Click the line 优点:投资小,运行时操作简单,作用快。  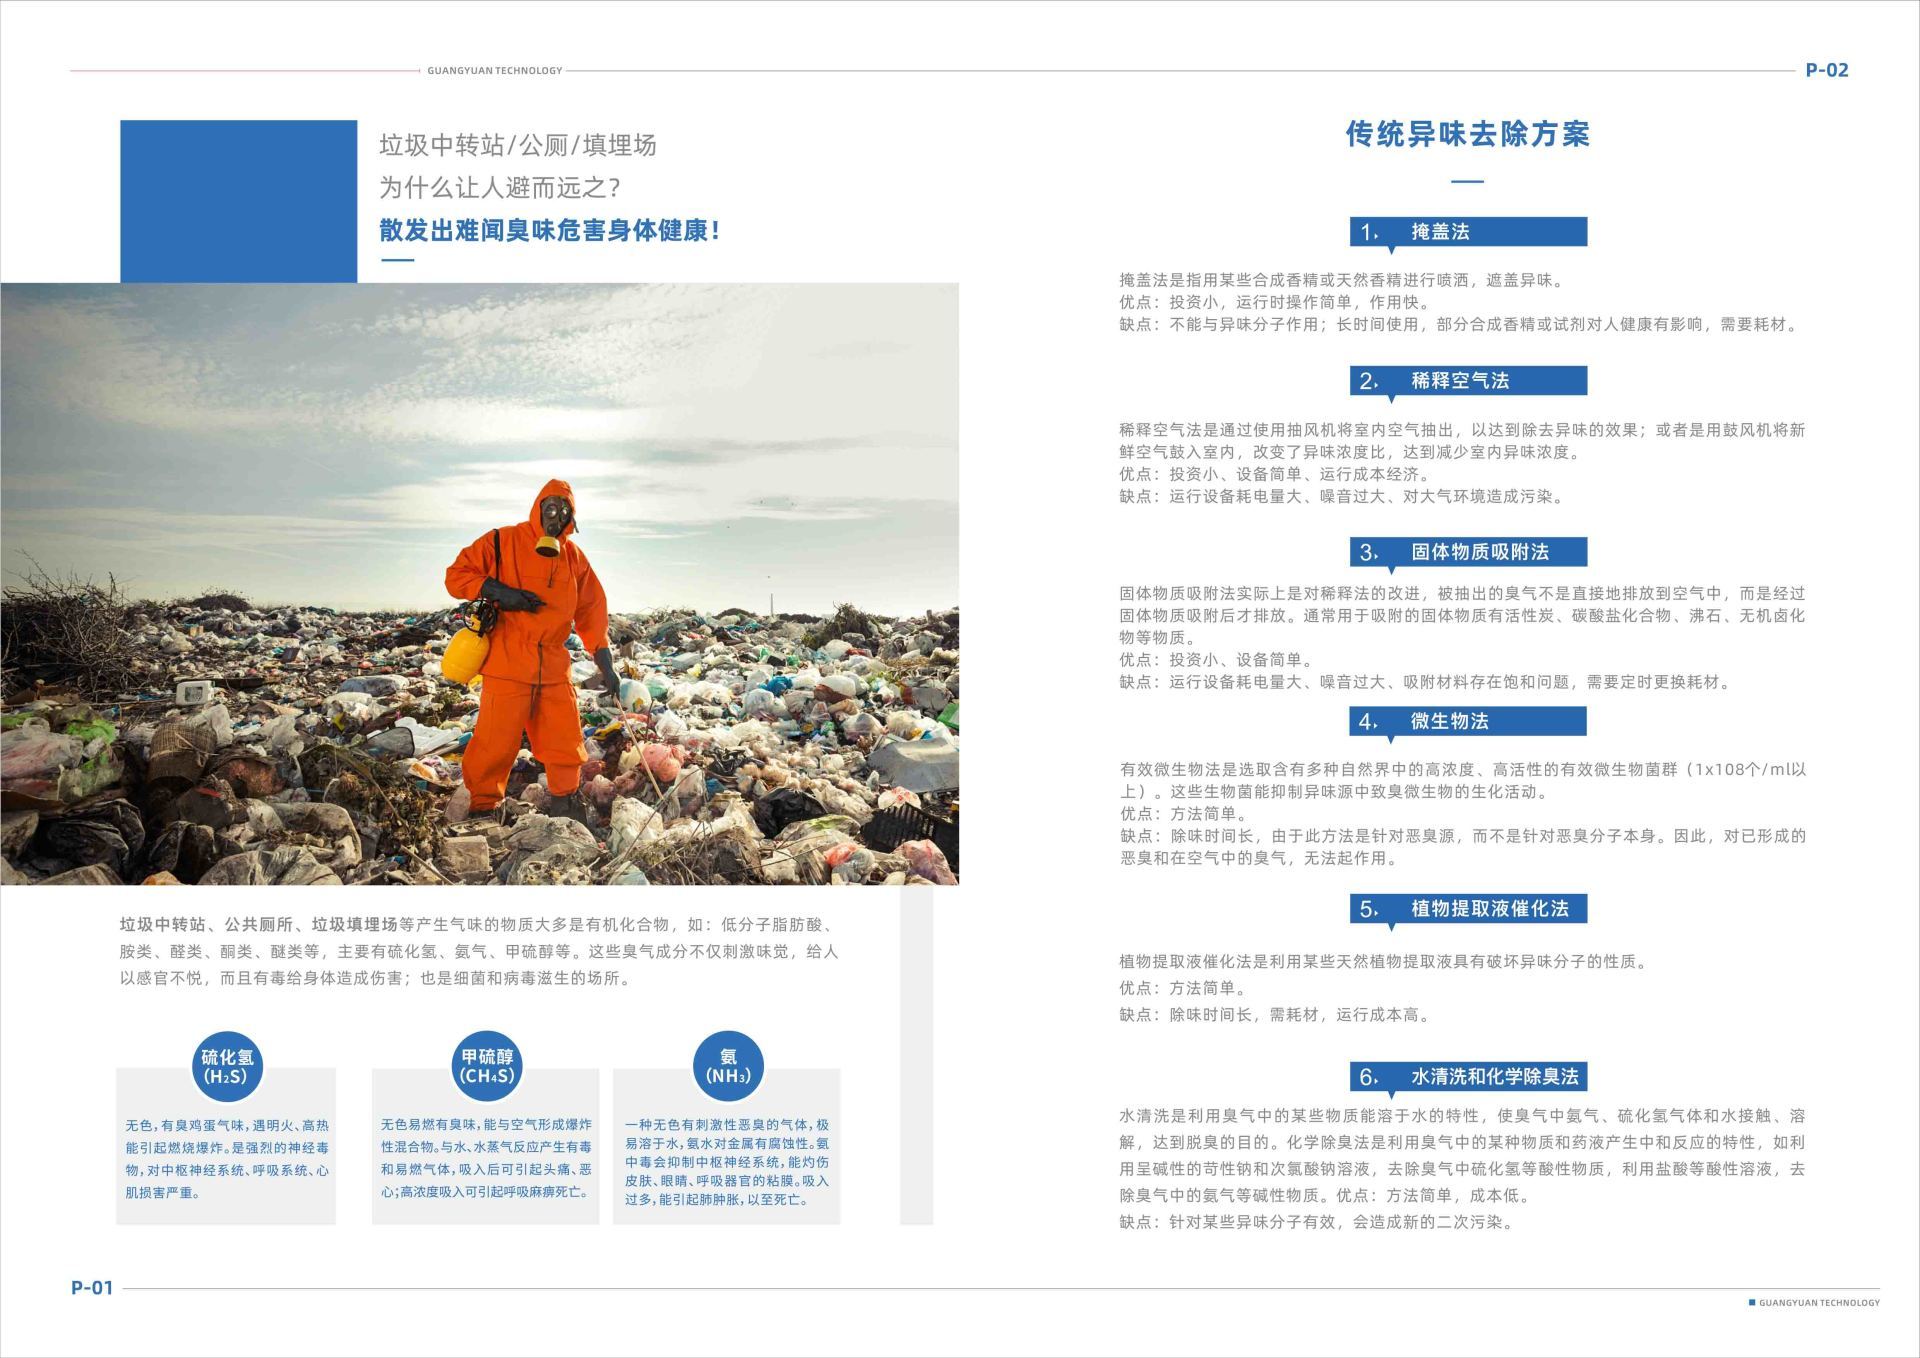point(1275,303)
